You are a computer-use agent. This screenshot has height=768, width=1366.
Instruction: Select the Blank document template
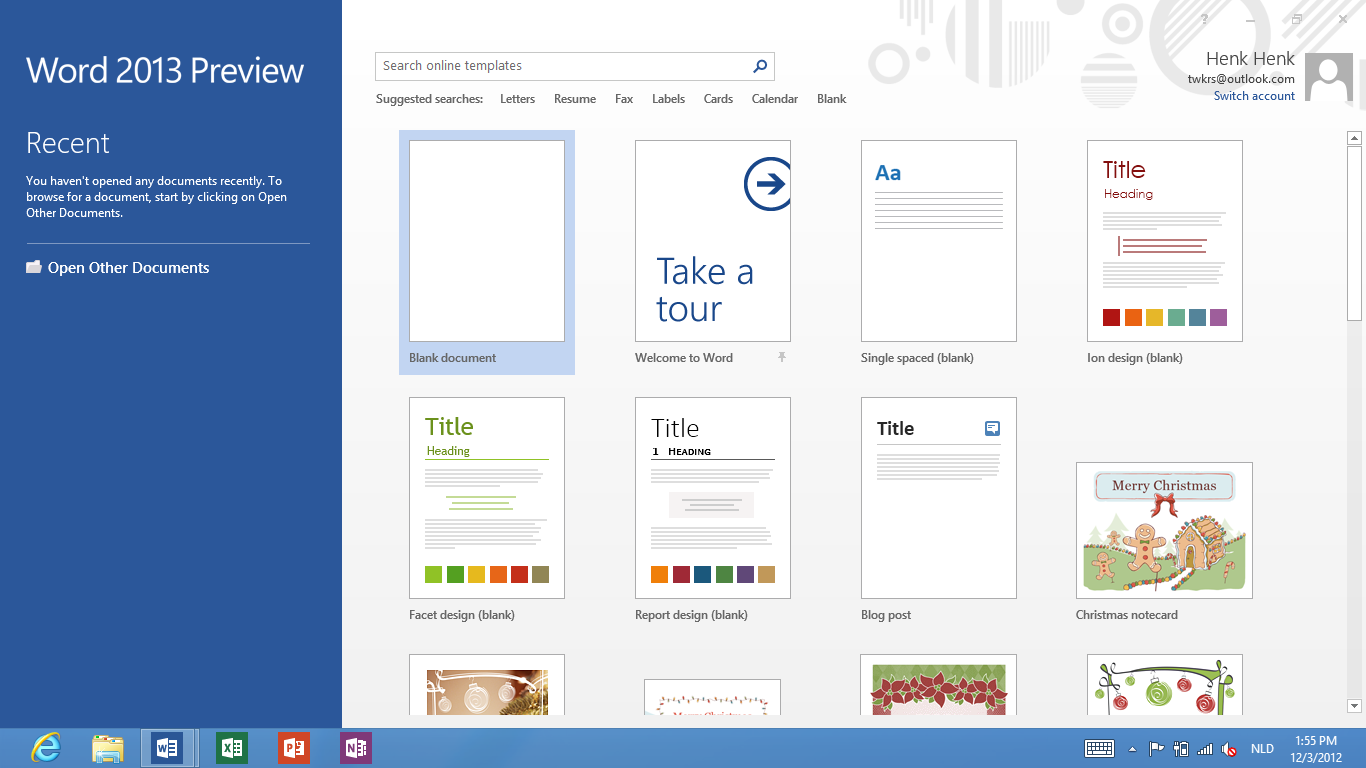(487, 252)
